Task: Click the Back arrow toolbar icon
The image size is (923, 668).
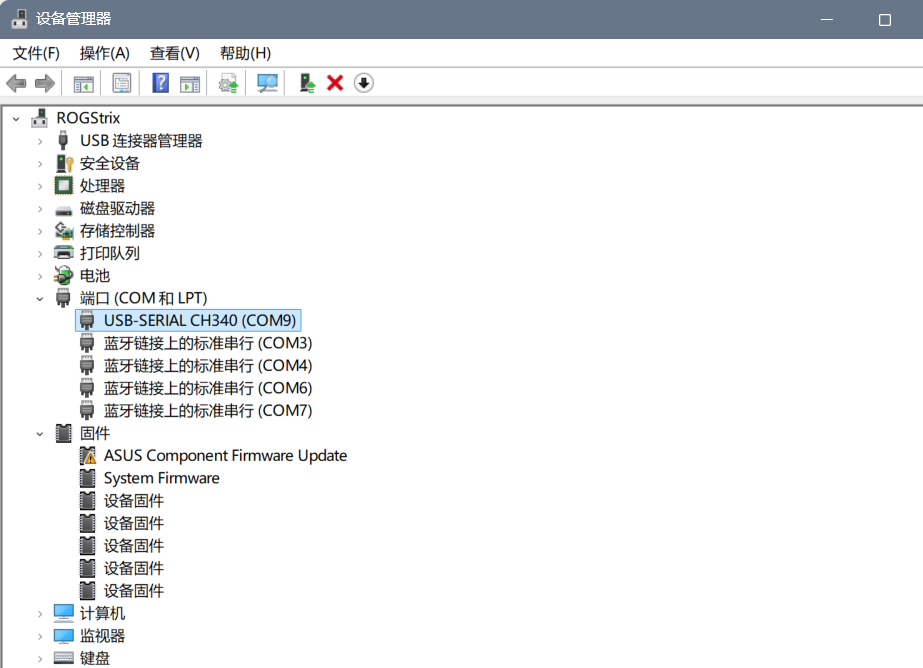Action: coord(16,83)
